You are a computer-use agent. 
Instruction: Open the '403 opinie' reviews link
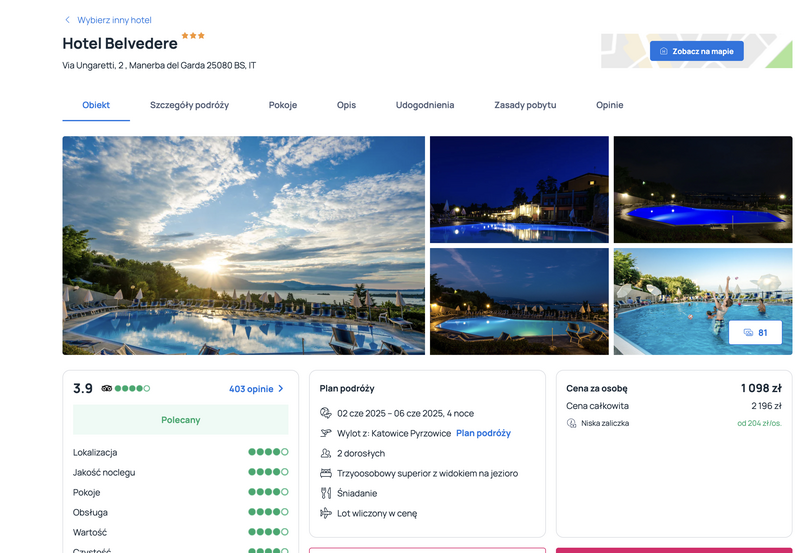click(251, 389)
